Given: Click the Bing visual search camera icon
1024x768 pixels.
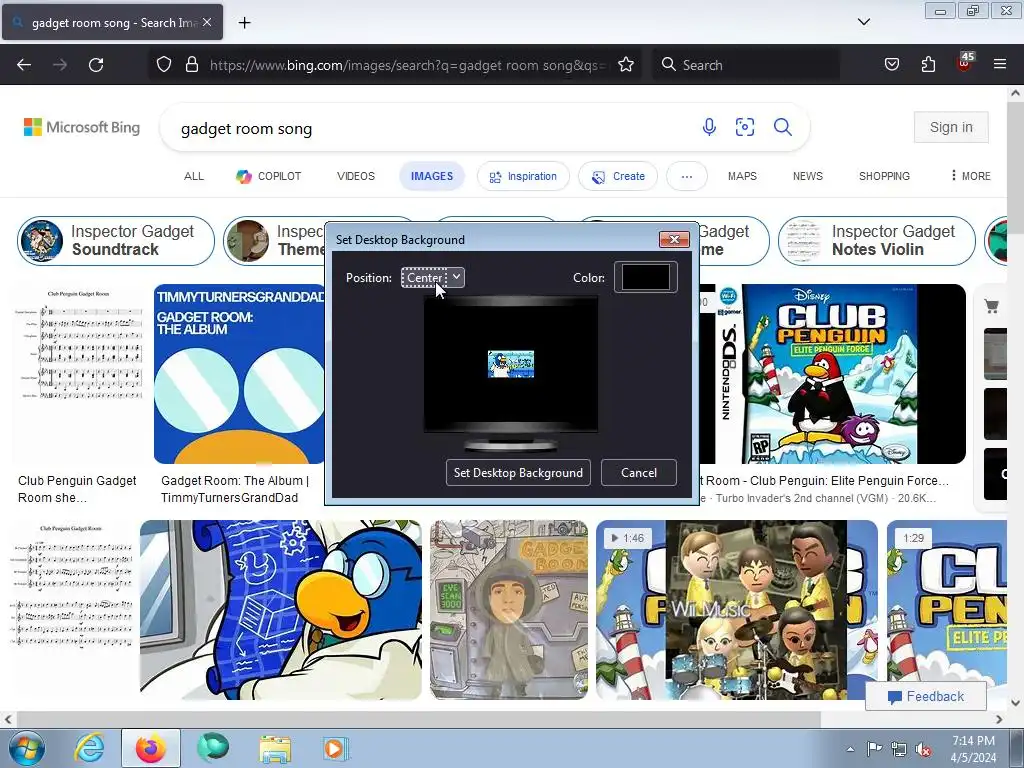Looking at the screenshot, I should 745,127.
